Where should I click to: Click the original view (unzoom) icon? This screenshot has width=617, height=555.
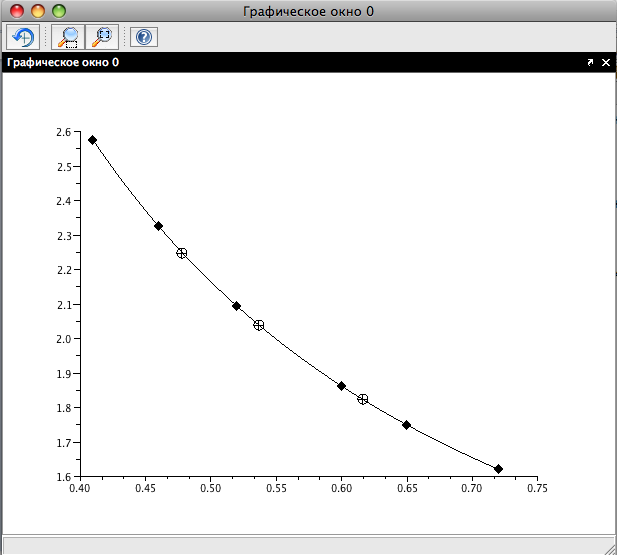(x=102, y=37)
